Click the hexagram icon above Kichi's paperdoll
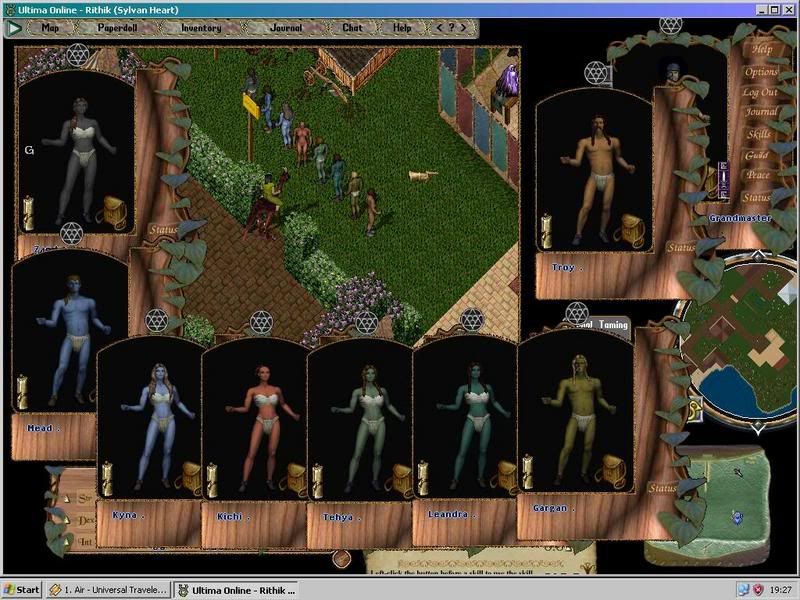 click(x=261, y=322)
